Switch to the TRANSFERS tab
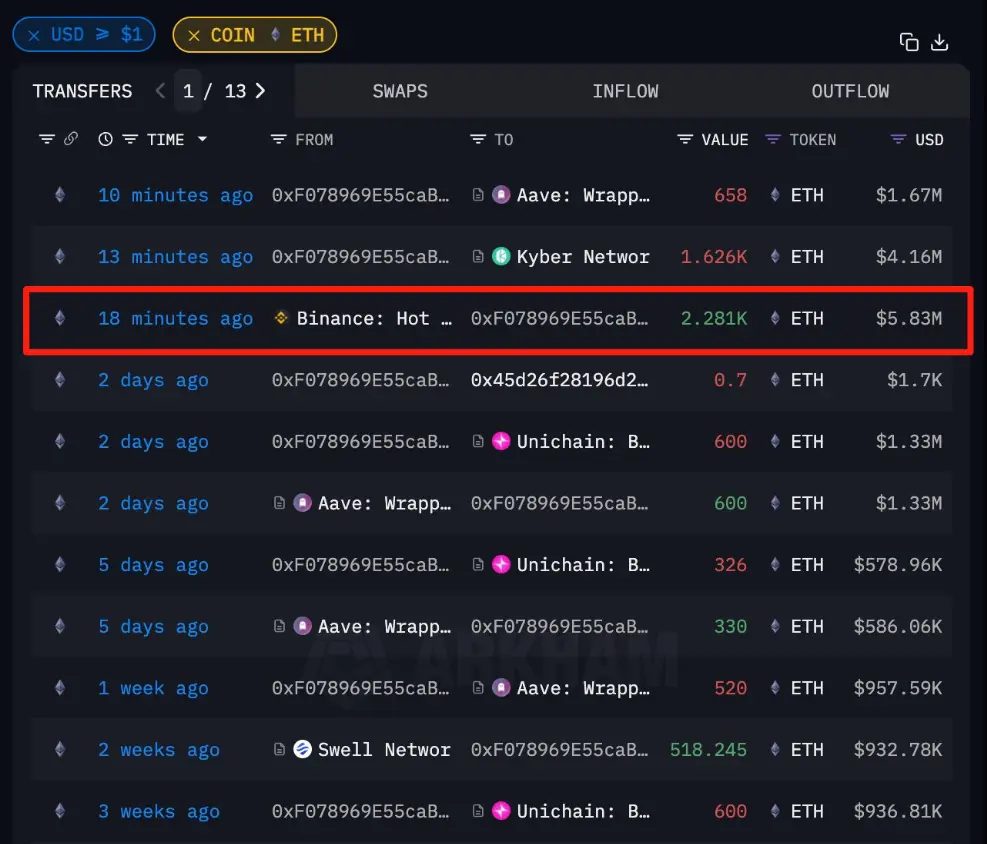 [82, 91]
